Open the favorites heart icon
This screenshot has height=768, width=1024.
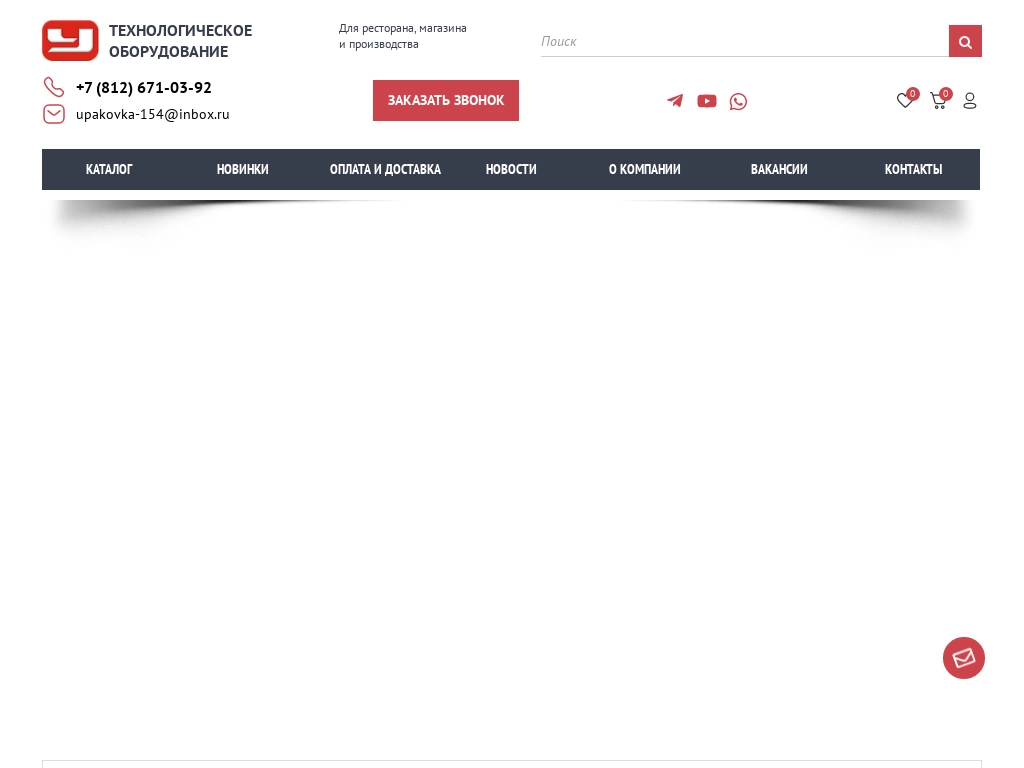[905, 101]
